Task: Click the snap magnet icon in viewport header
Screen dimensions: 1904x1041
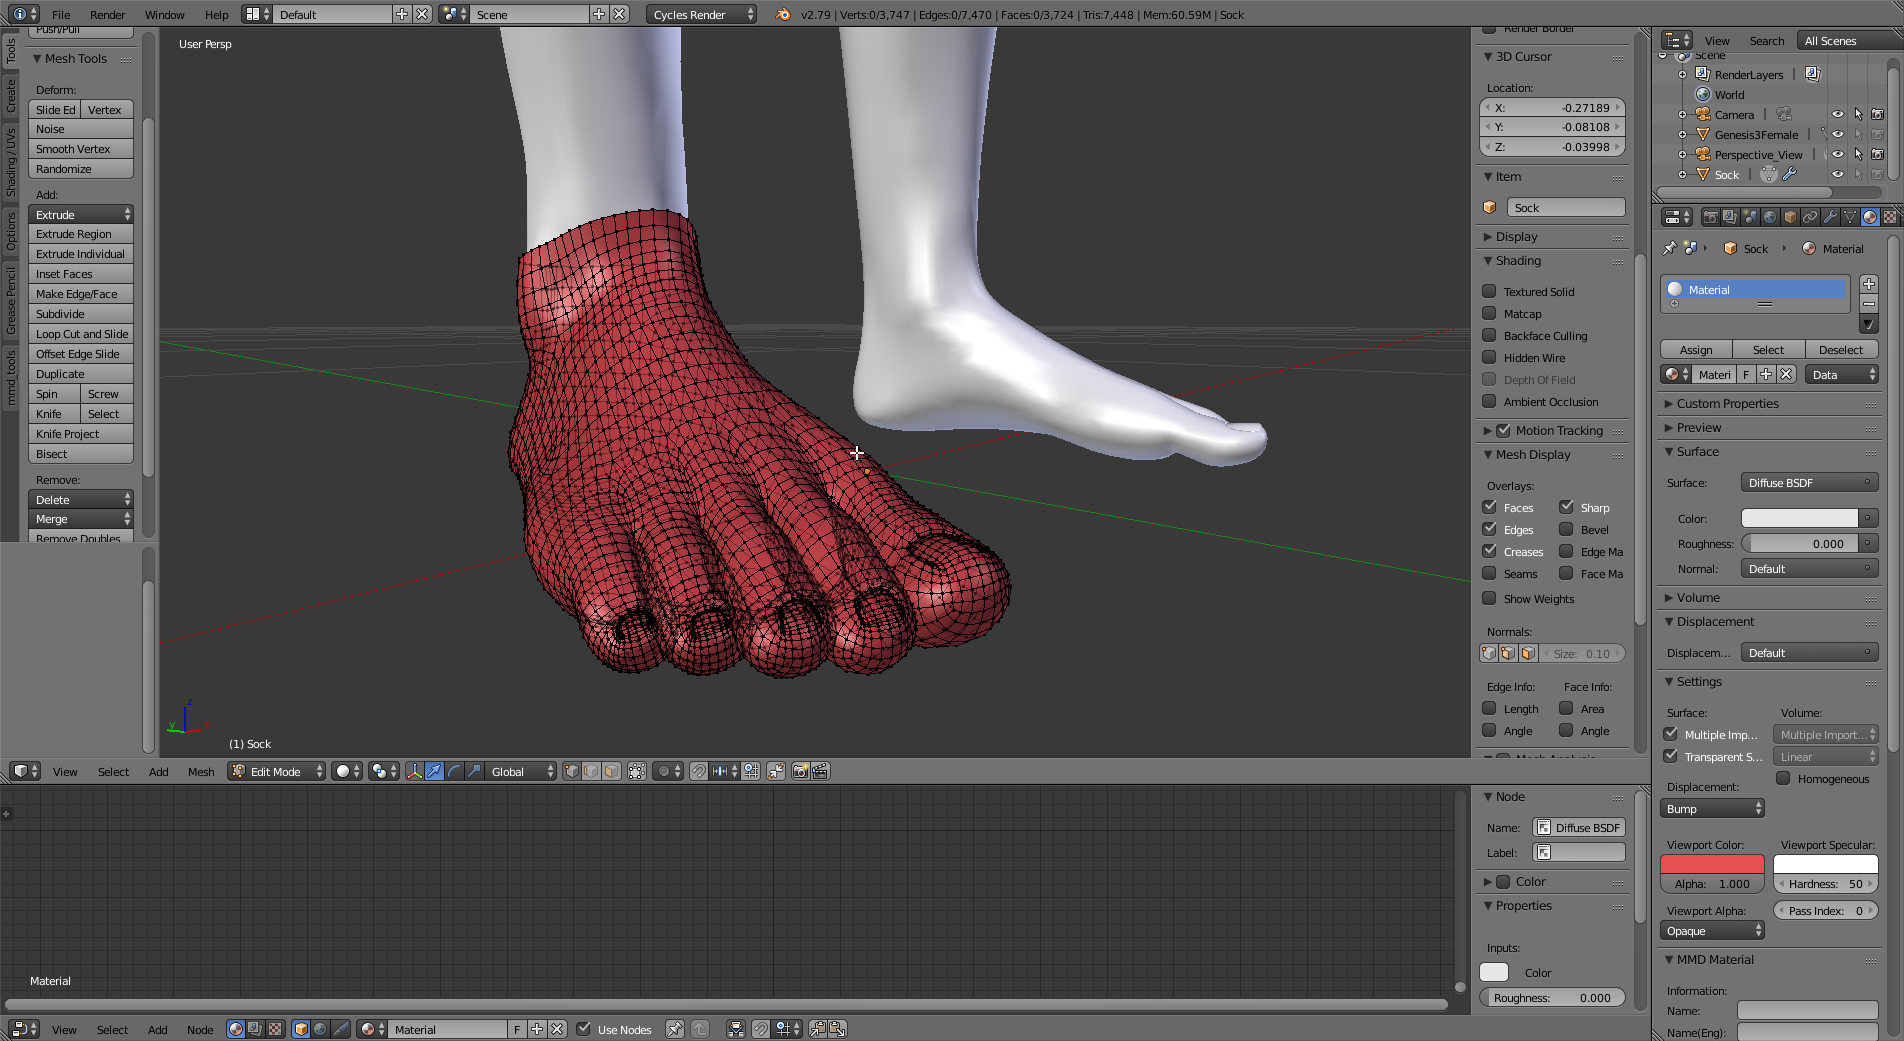Action: 698,771
